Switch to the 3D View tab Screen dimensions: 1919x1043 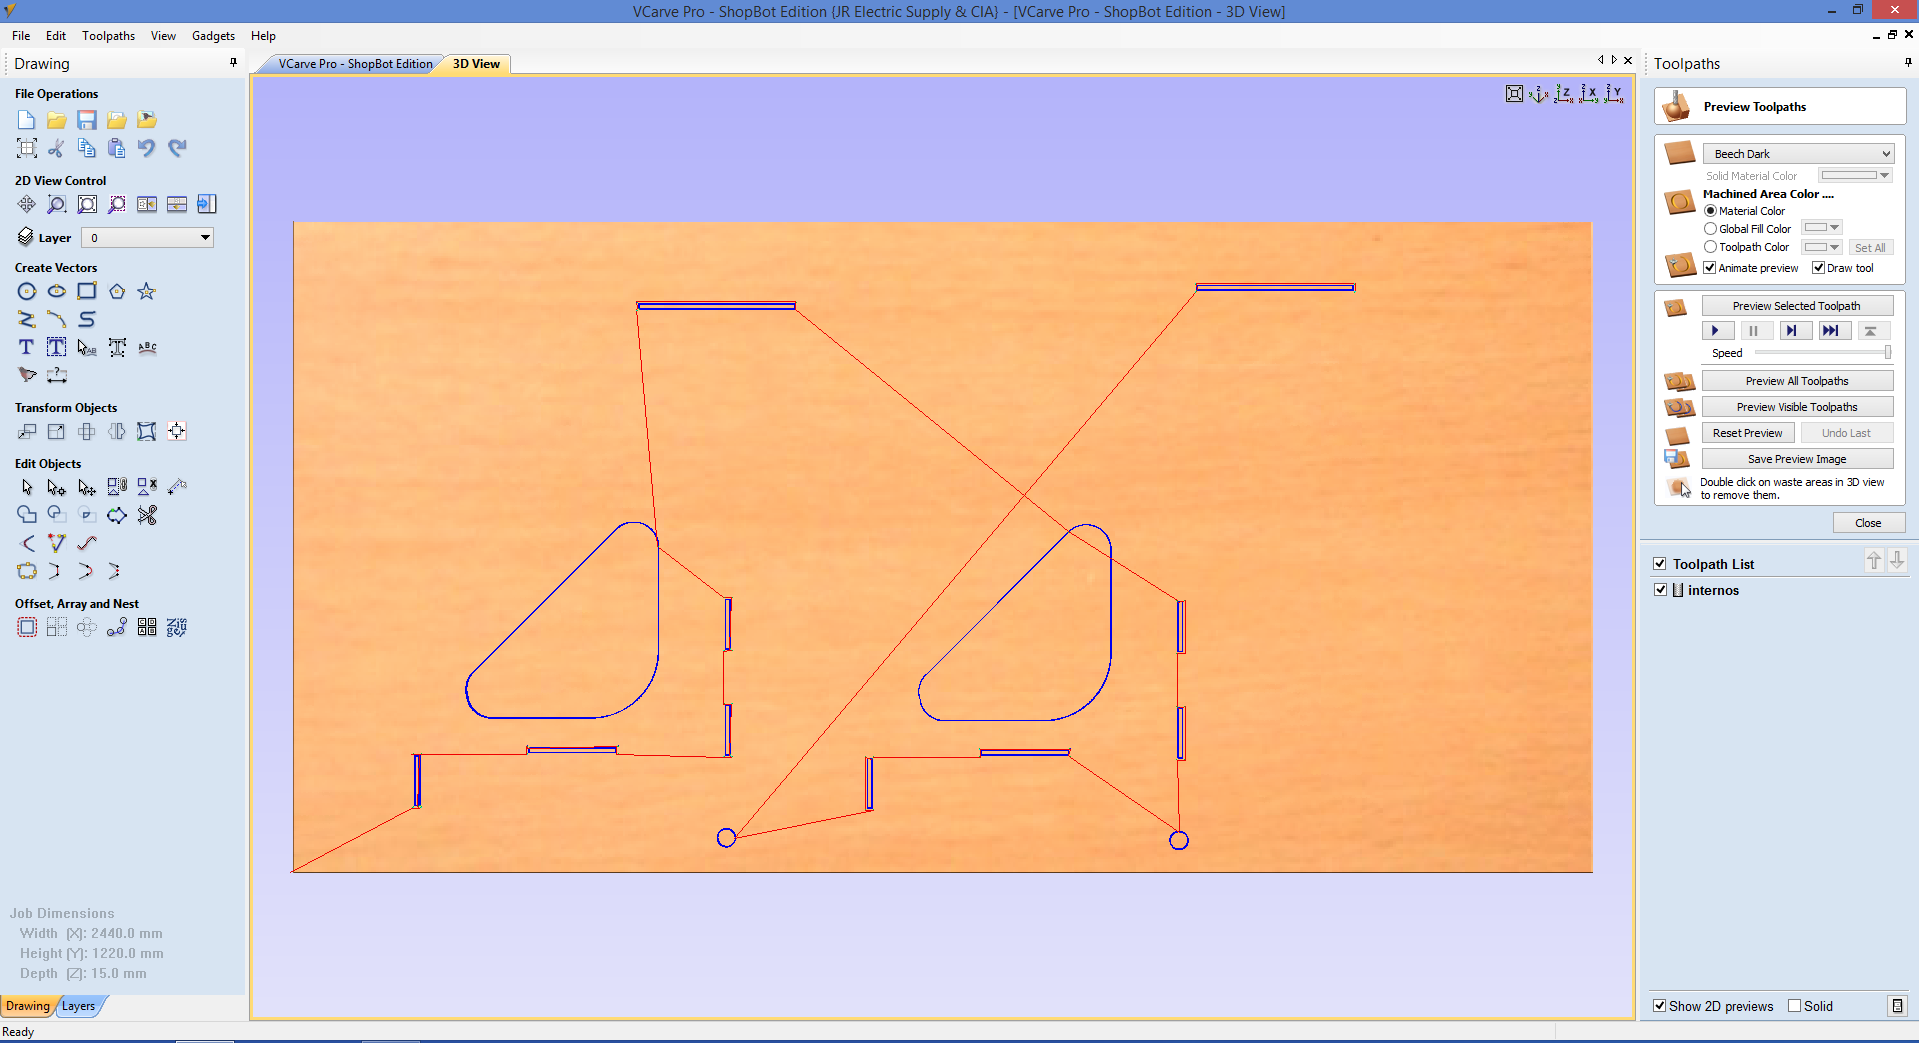pos(476,64)
